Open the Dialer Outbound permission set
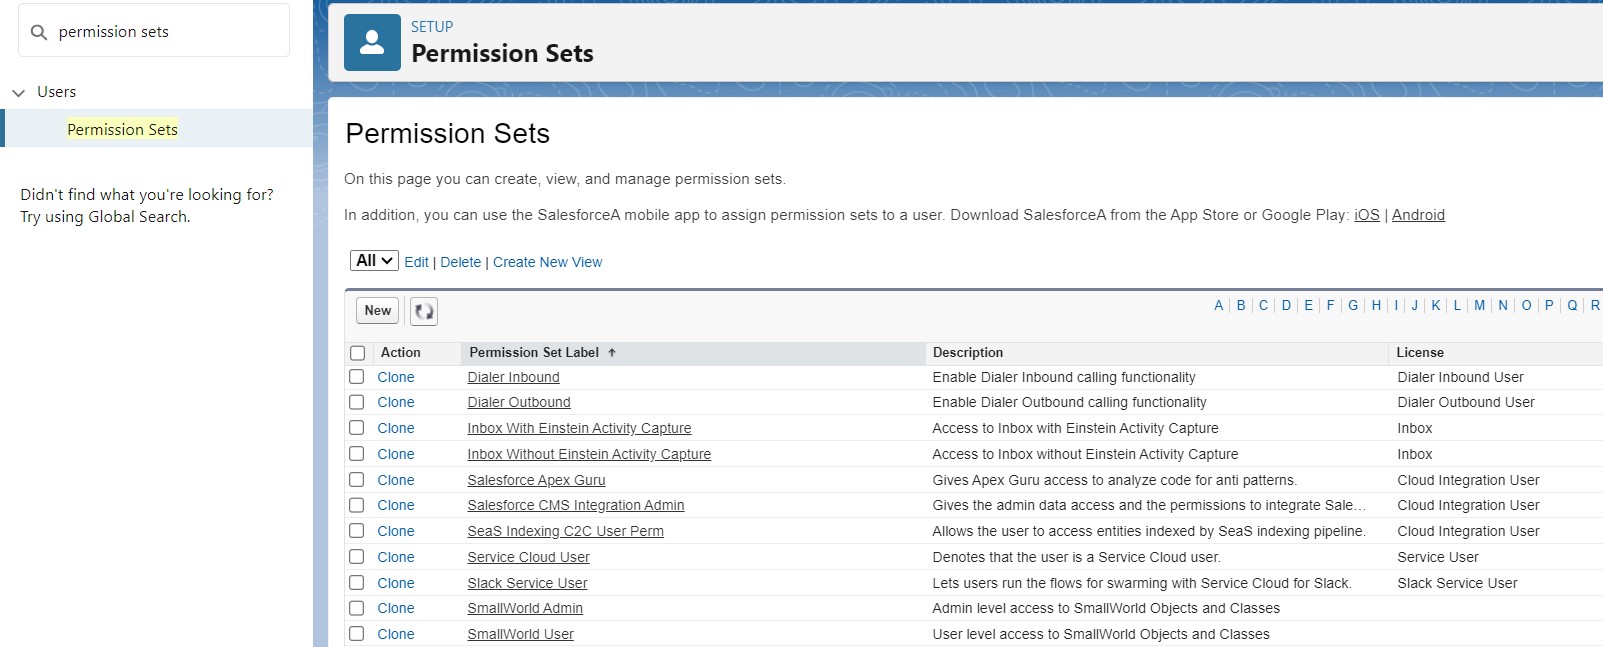Screen dimensions: 1603x647 519,402
